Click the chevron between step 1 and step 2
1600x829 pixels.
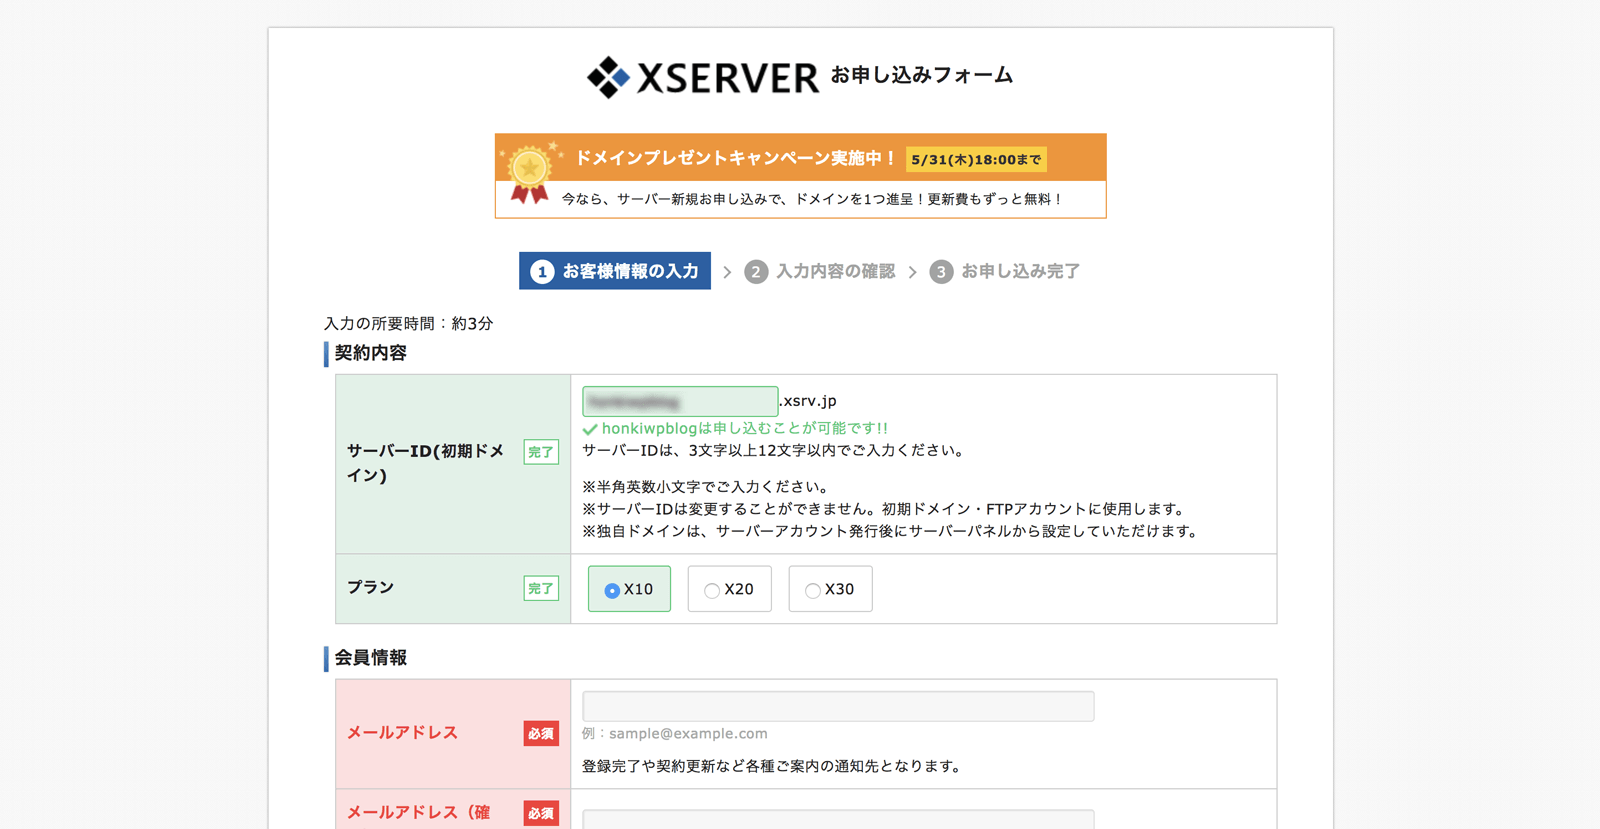click(x=727, y=272)
